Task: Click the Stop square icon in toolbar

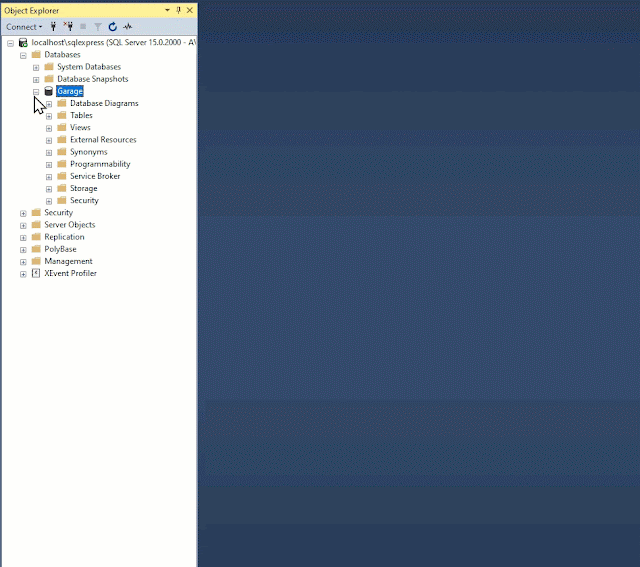Action: point(83,27)
